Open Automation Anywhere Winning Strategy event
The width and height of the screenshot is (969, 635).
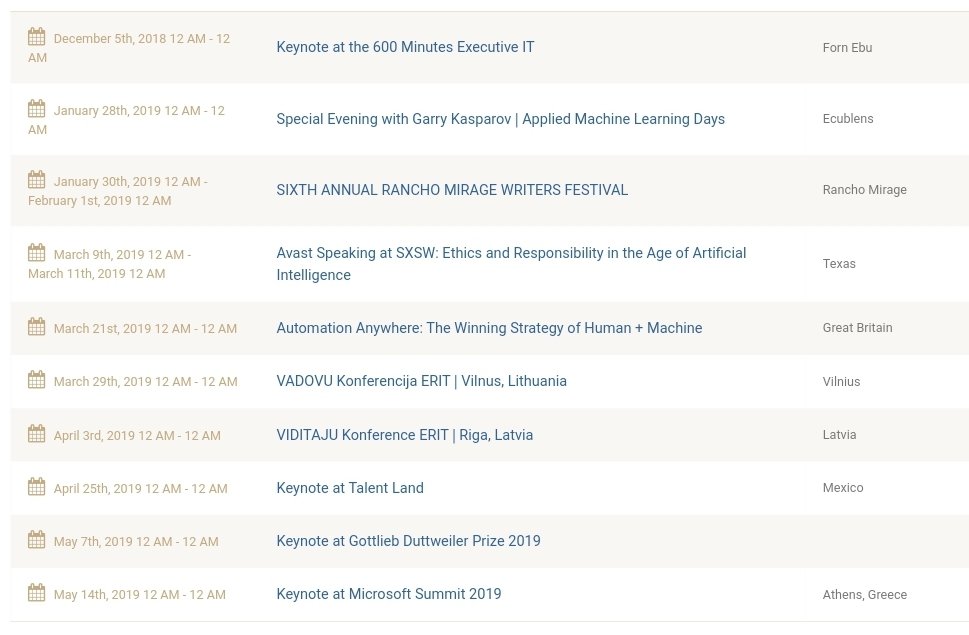point(489,328)
